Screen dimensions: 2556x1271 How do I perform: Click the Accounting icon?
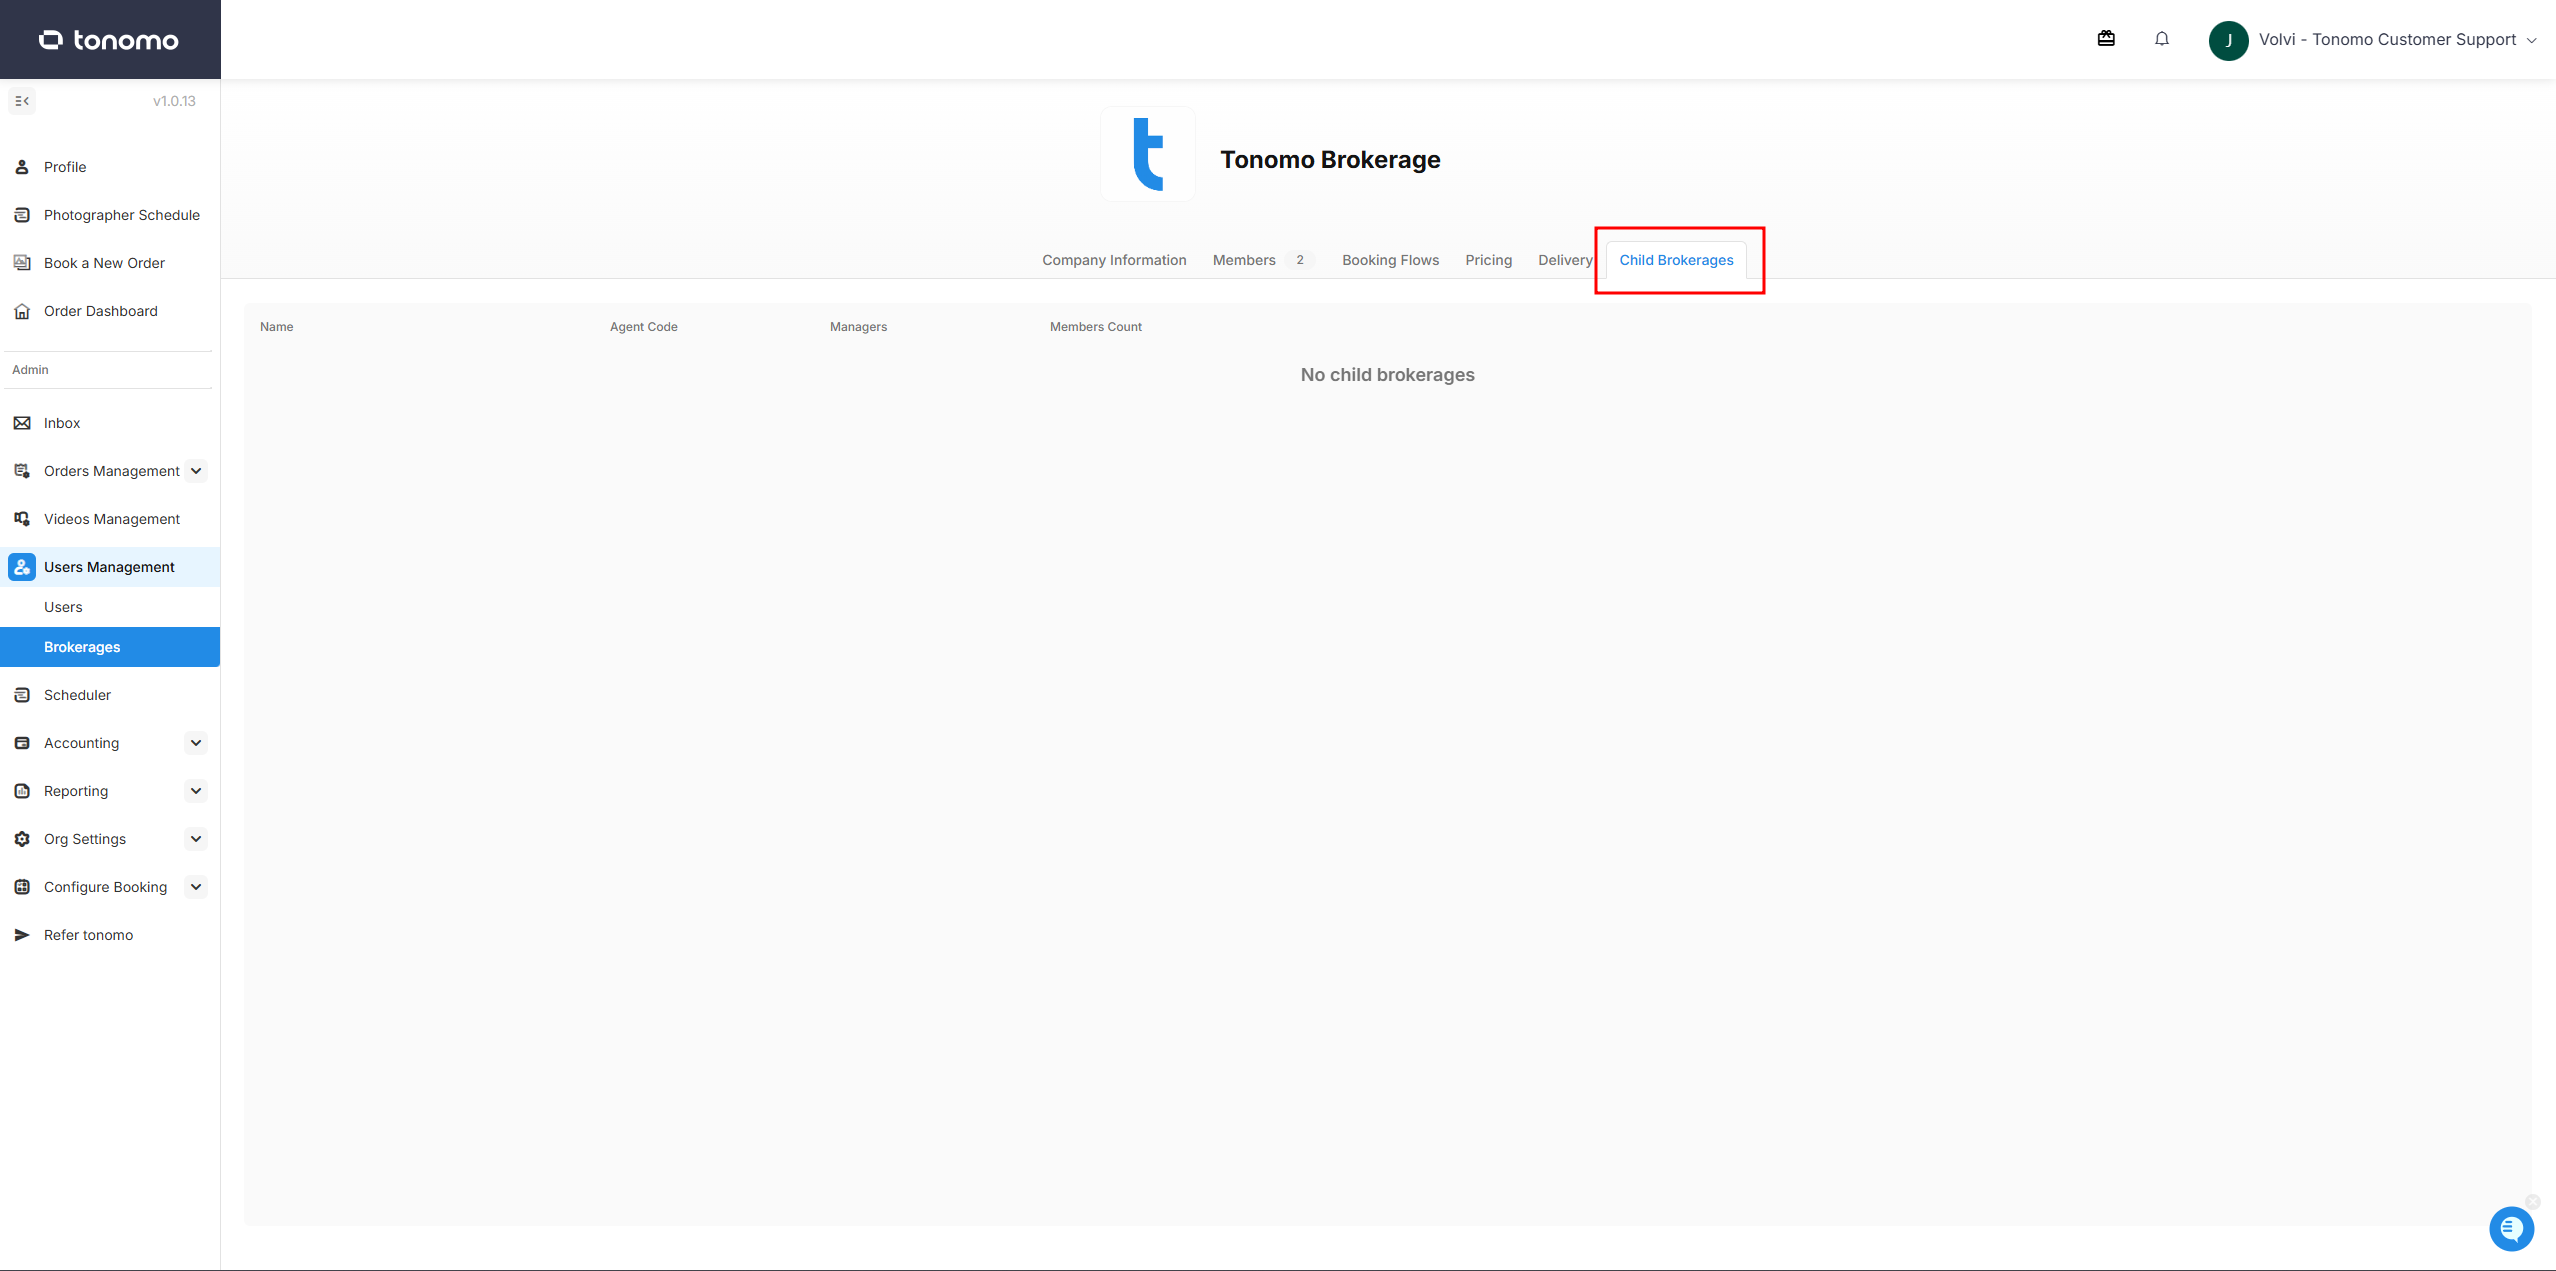click(x=22, y=743)
